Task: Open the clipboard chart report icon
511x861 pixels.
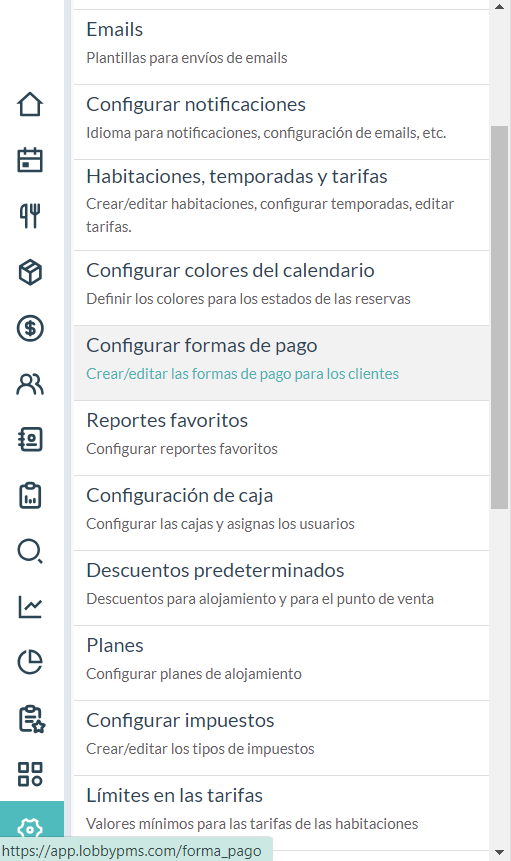Action: 30,495
